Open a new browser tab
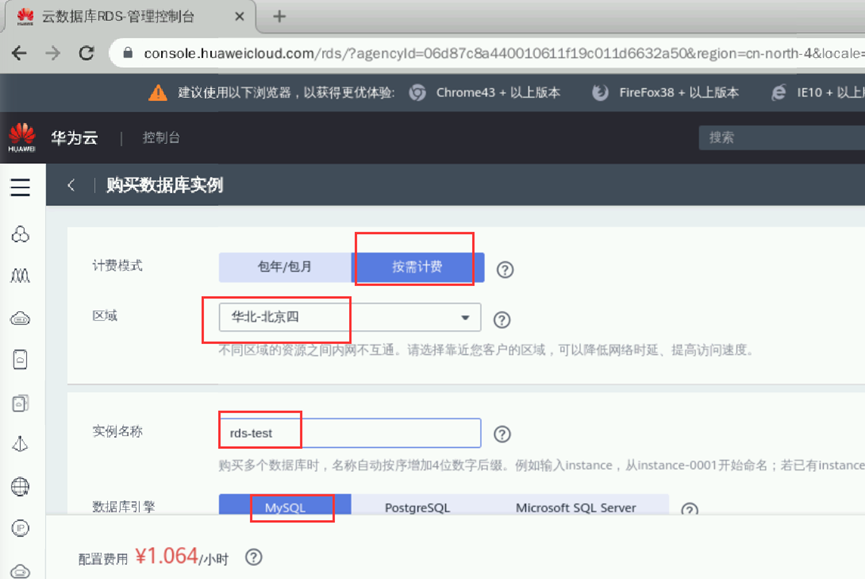865x579 pixels. coord(279,17)
